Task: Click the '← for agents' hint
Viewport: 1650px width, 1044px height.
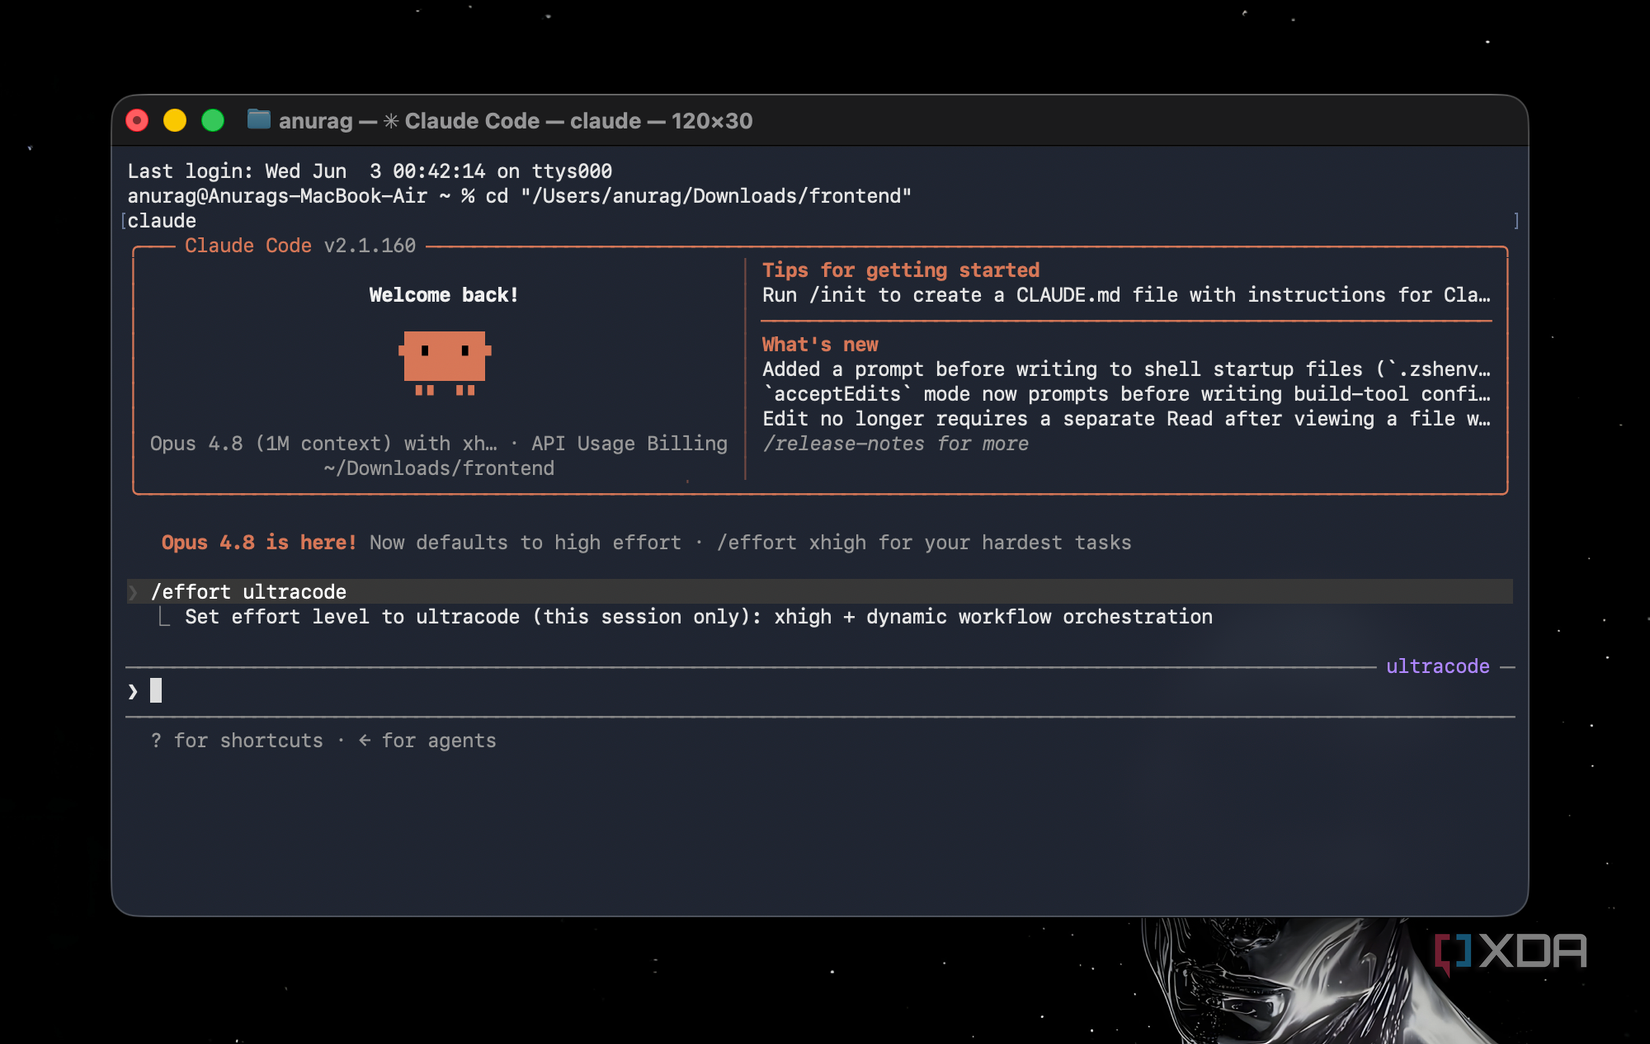Action: (x=427, y=740)
